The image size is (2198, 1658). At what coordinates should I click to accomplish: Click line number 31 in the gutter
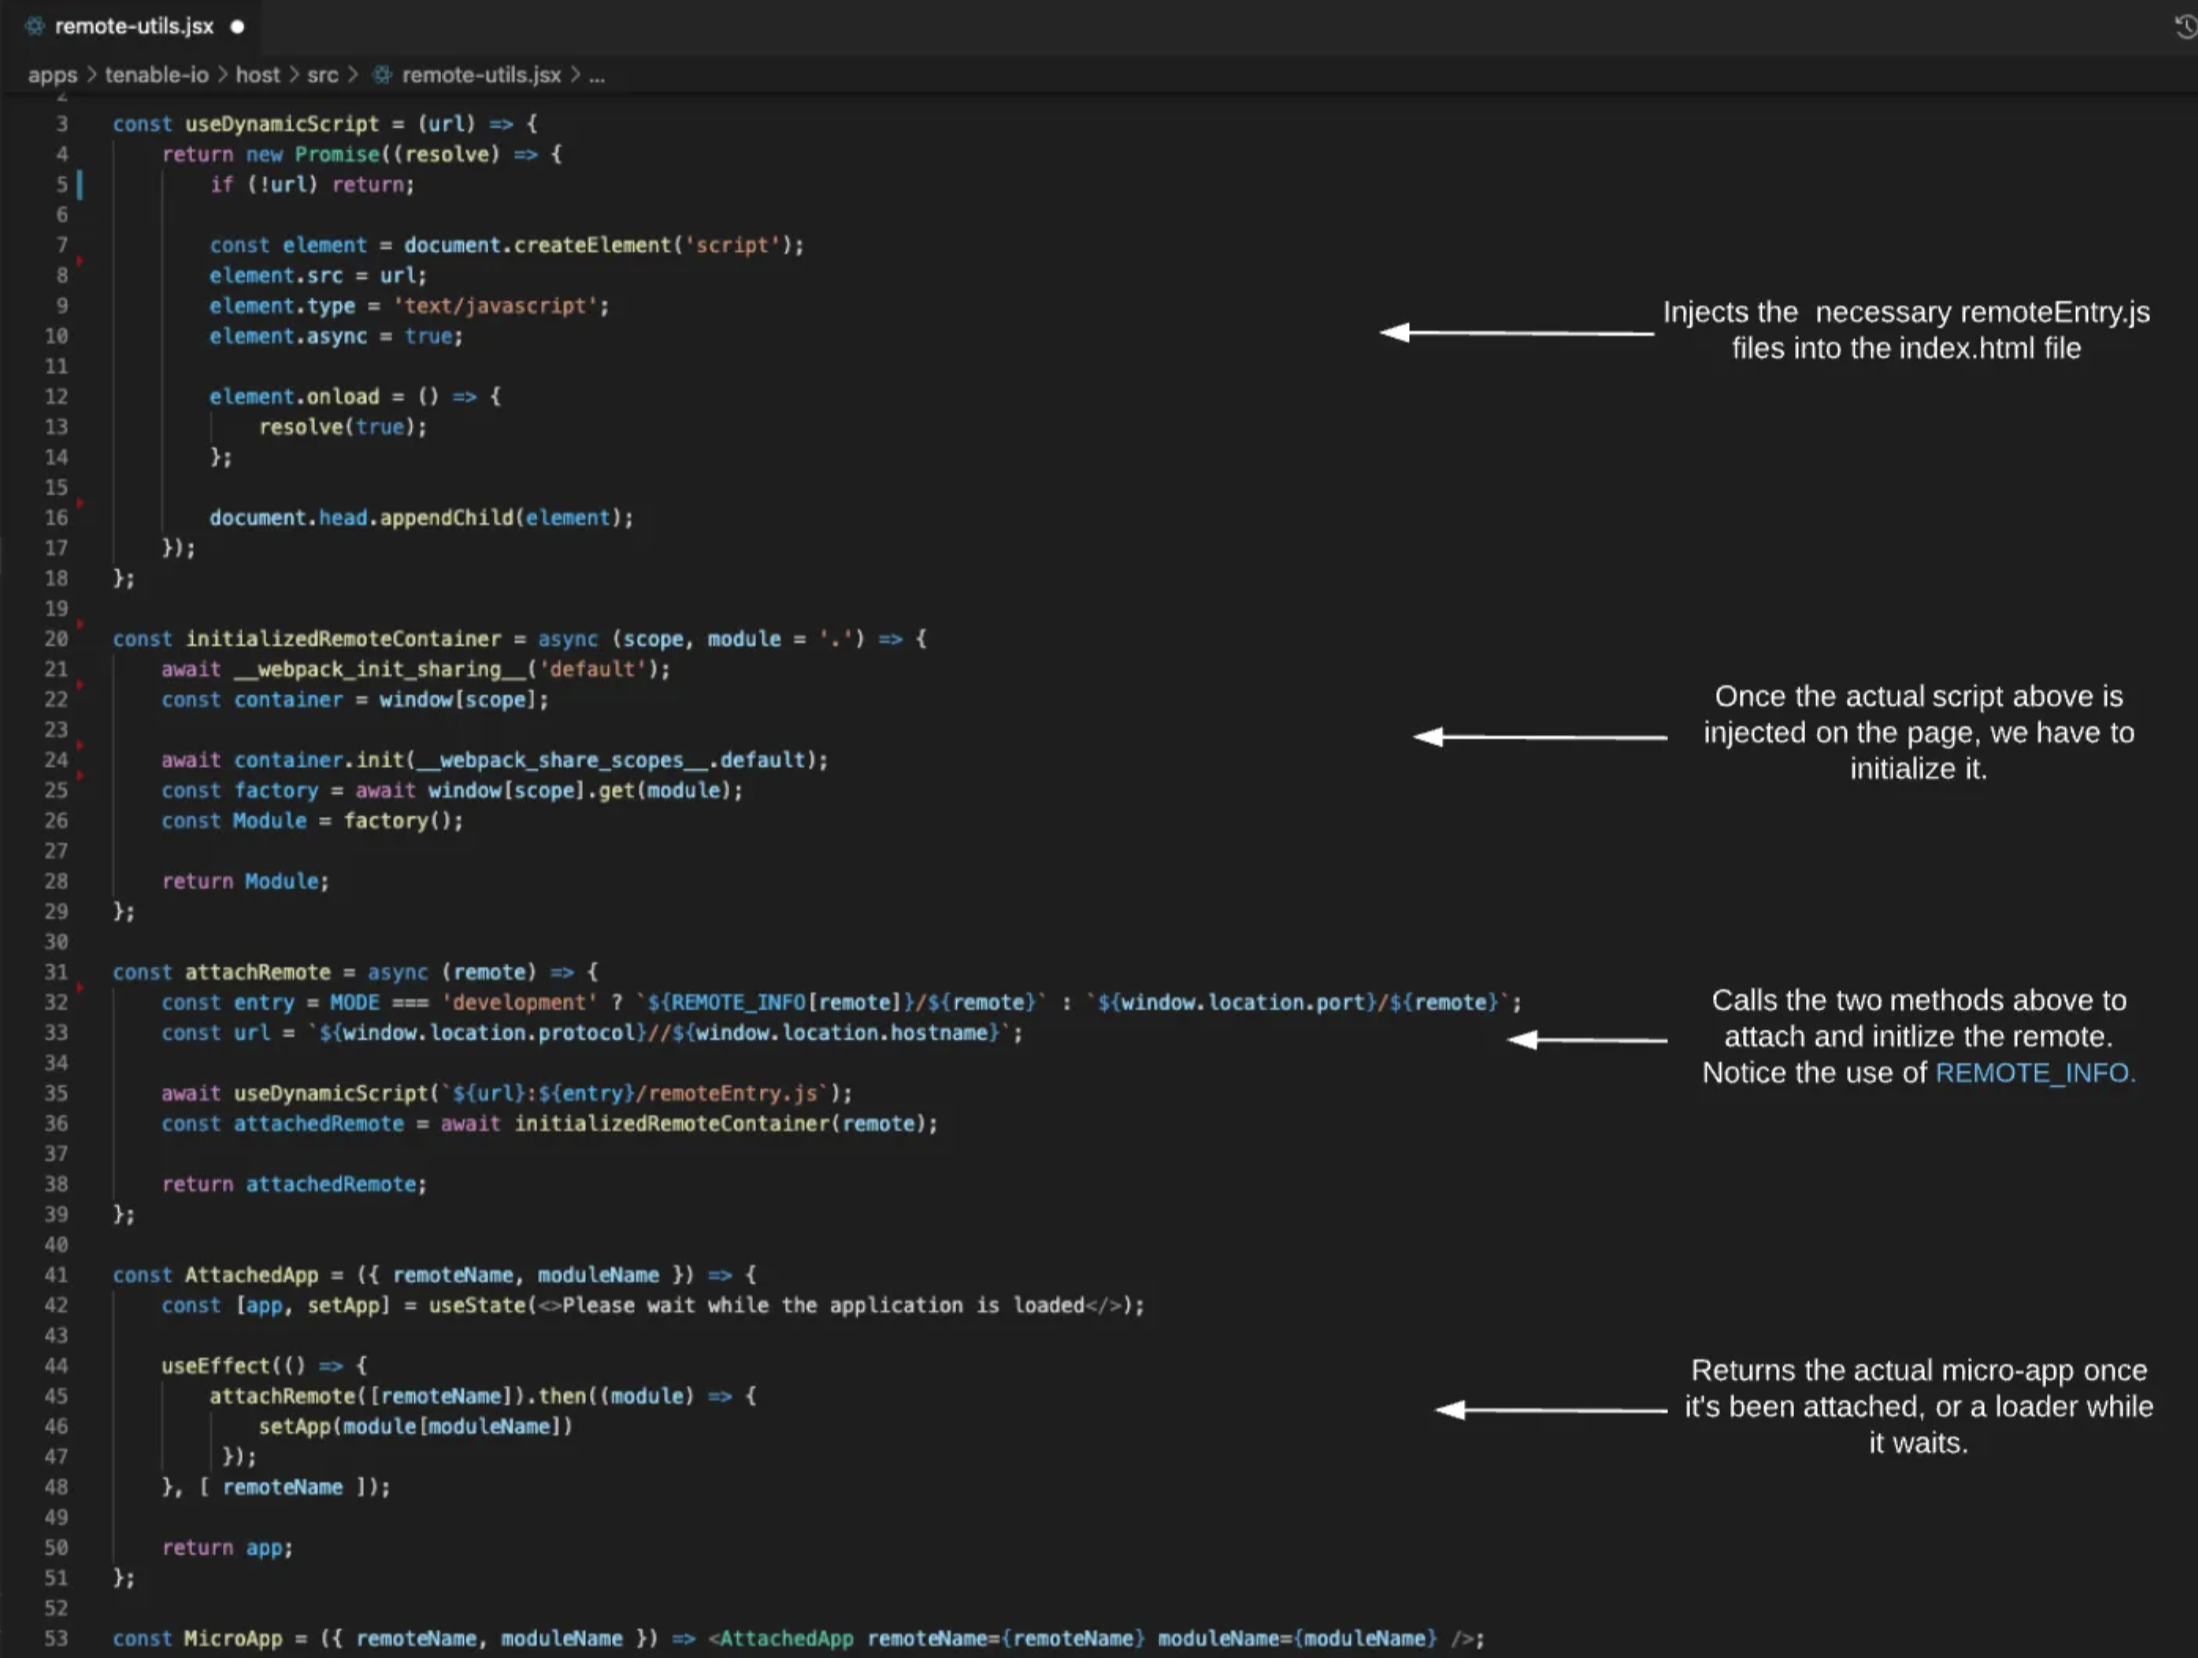(x=56, y=972)
